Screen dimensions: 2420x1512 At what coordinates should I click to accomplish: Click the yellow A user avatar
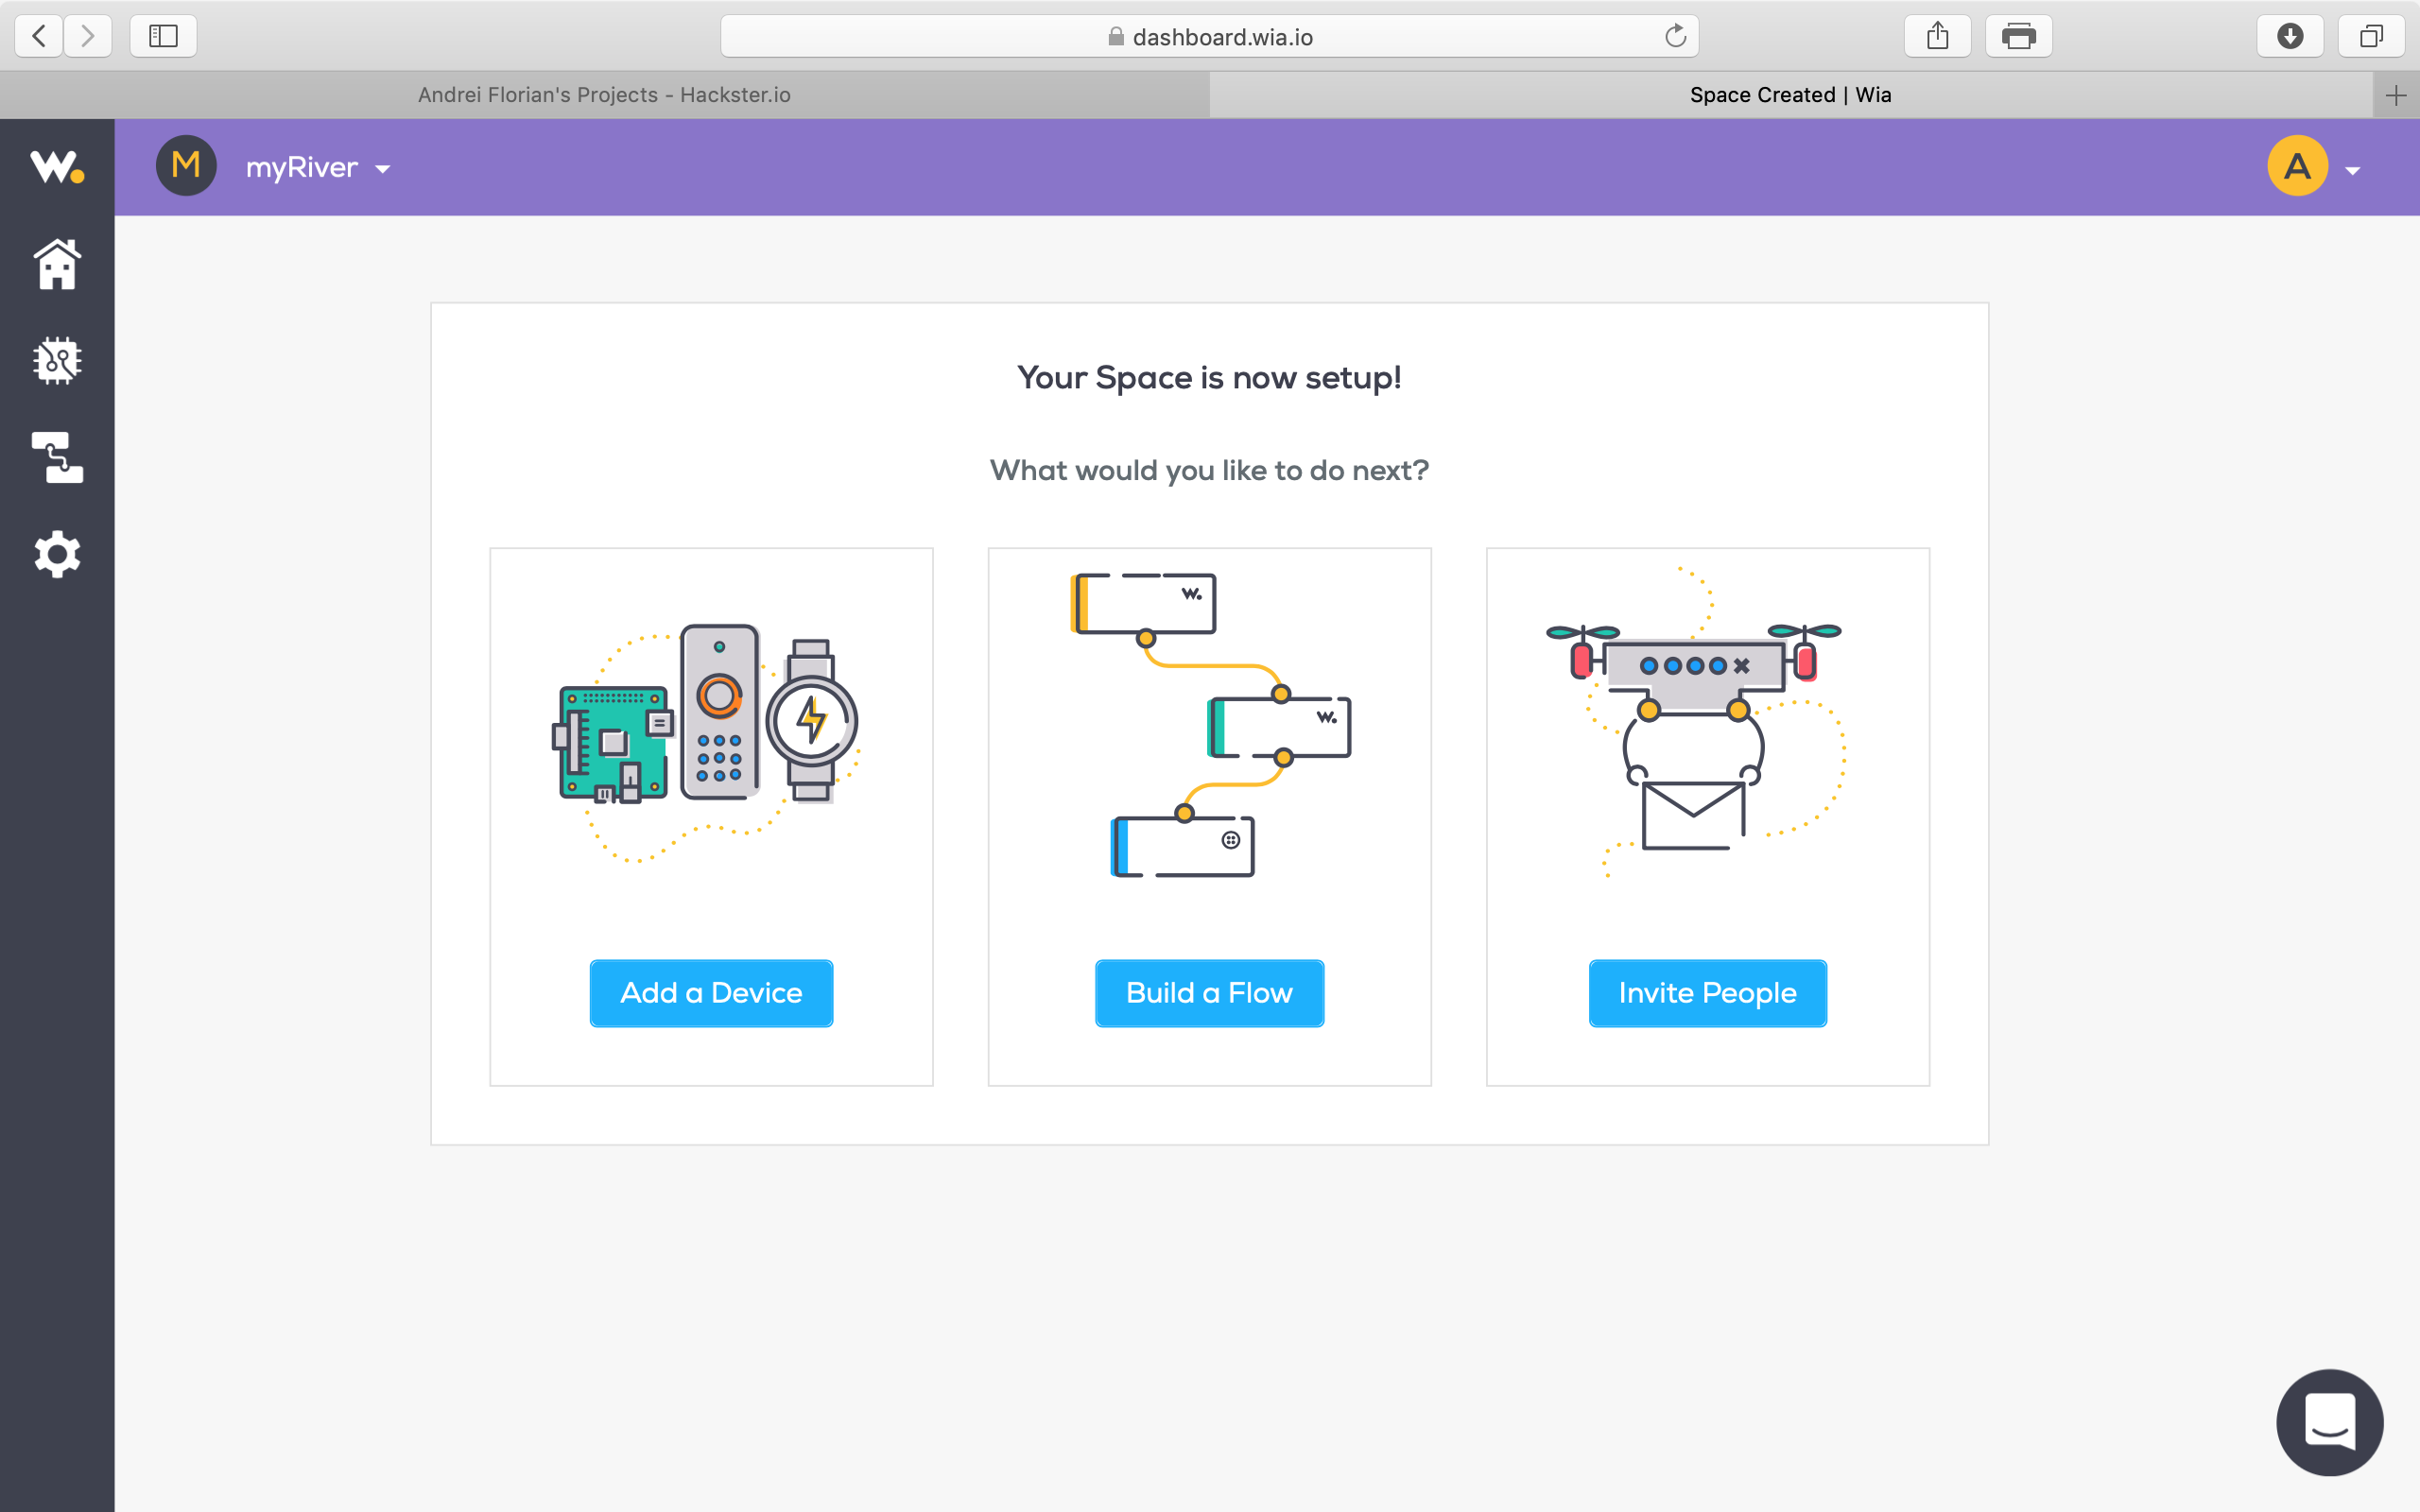coord(2297,166)
